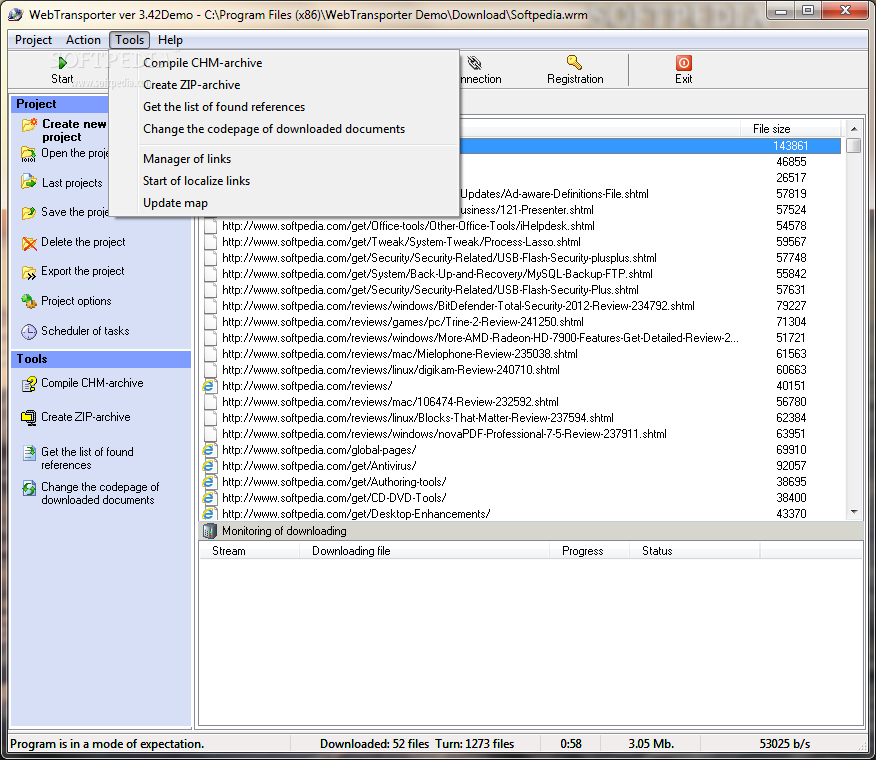Click the Scheduler of tasks clock icon
The image size is (876, 760).
point(29,332)
